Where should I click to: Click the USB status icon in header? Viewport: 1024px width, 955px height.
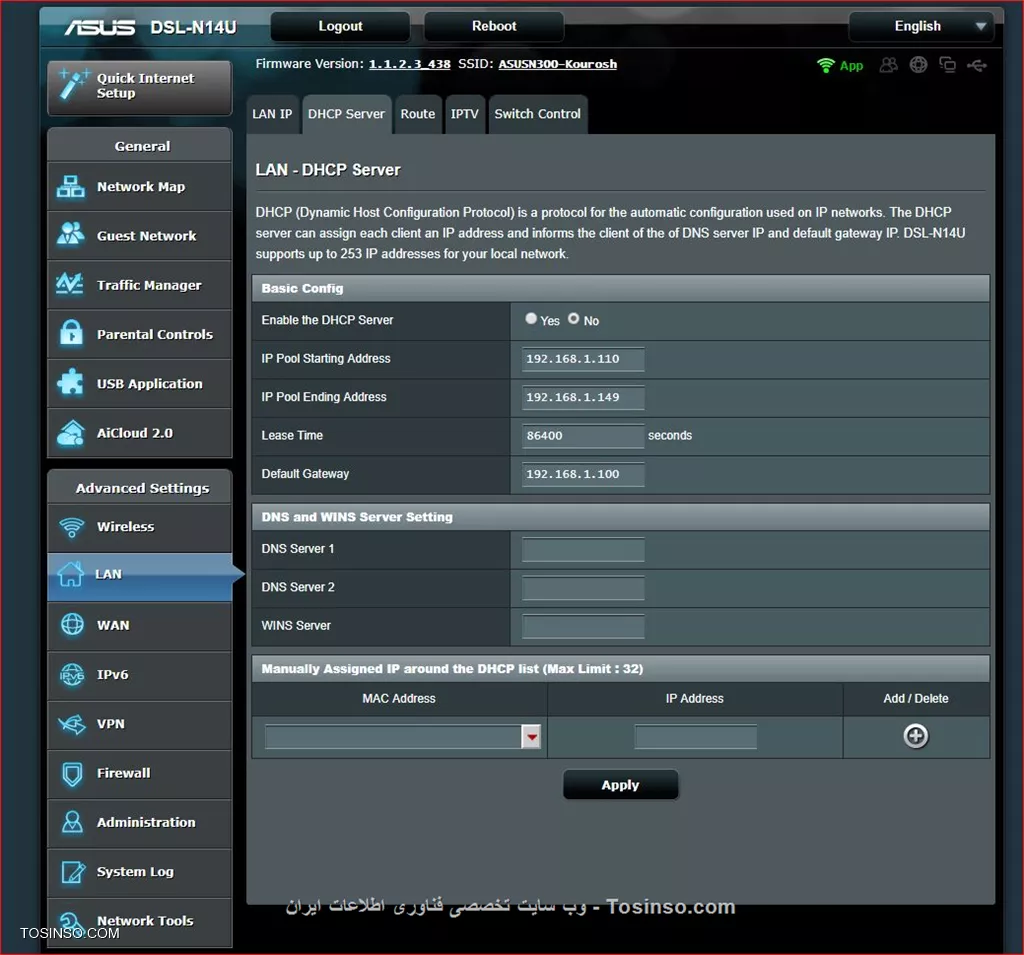977,65
